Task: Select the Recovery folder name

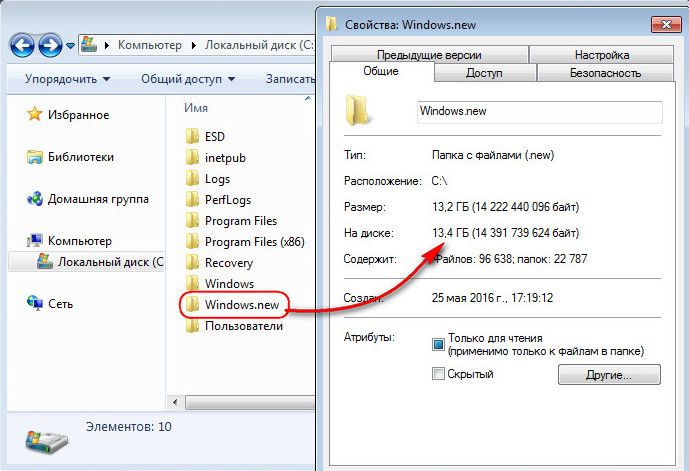Action: pyautogui.click(x=229, y=263)
